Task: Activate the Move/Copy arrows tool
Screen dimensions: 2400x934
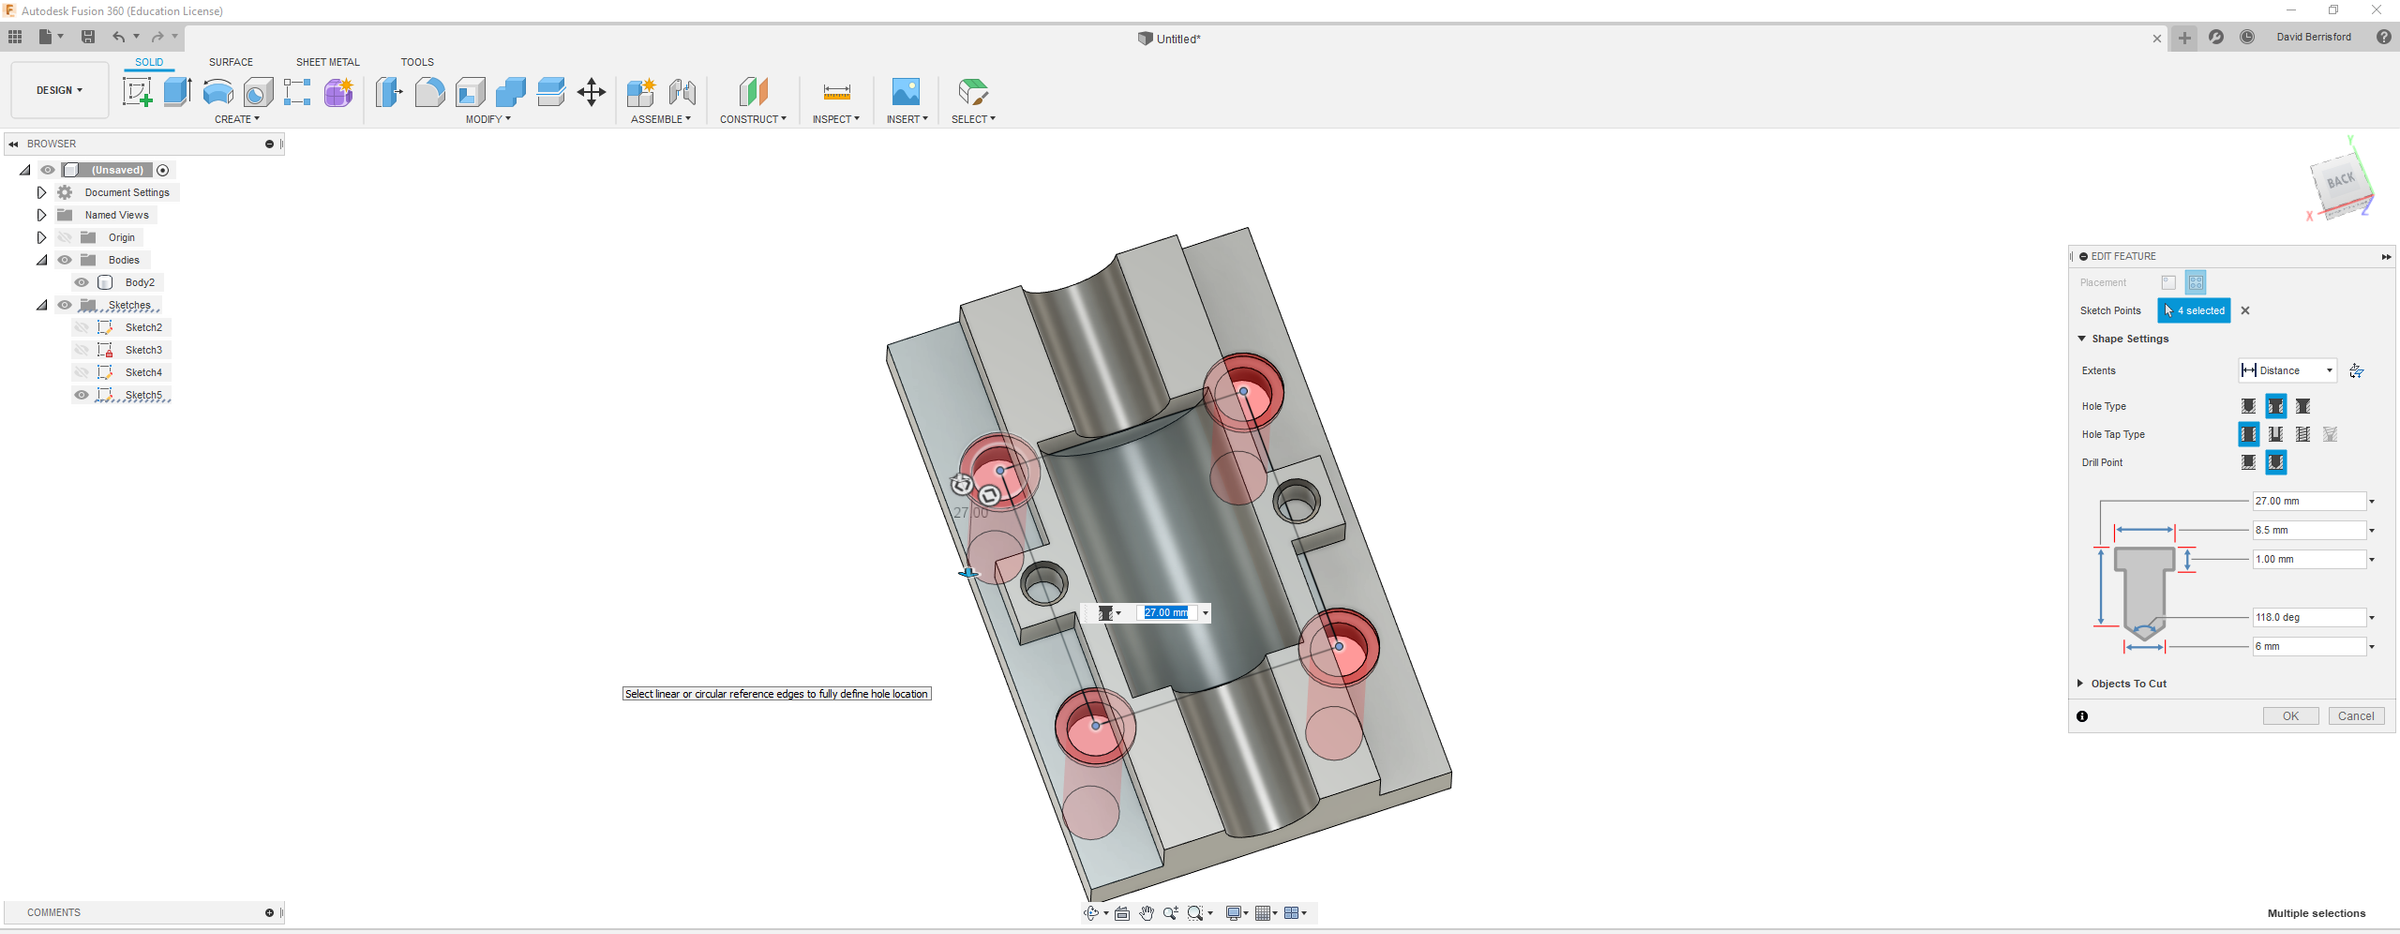Action: (x=591, y=92)
